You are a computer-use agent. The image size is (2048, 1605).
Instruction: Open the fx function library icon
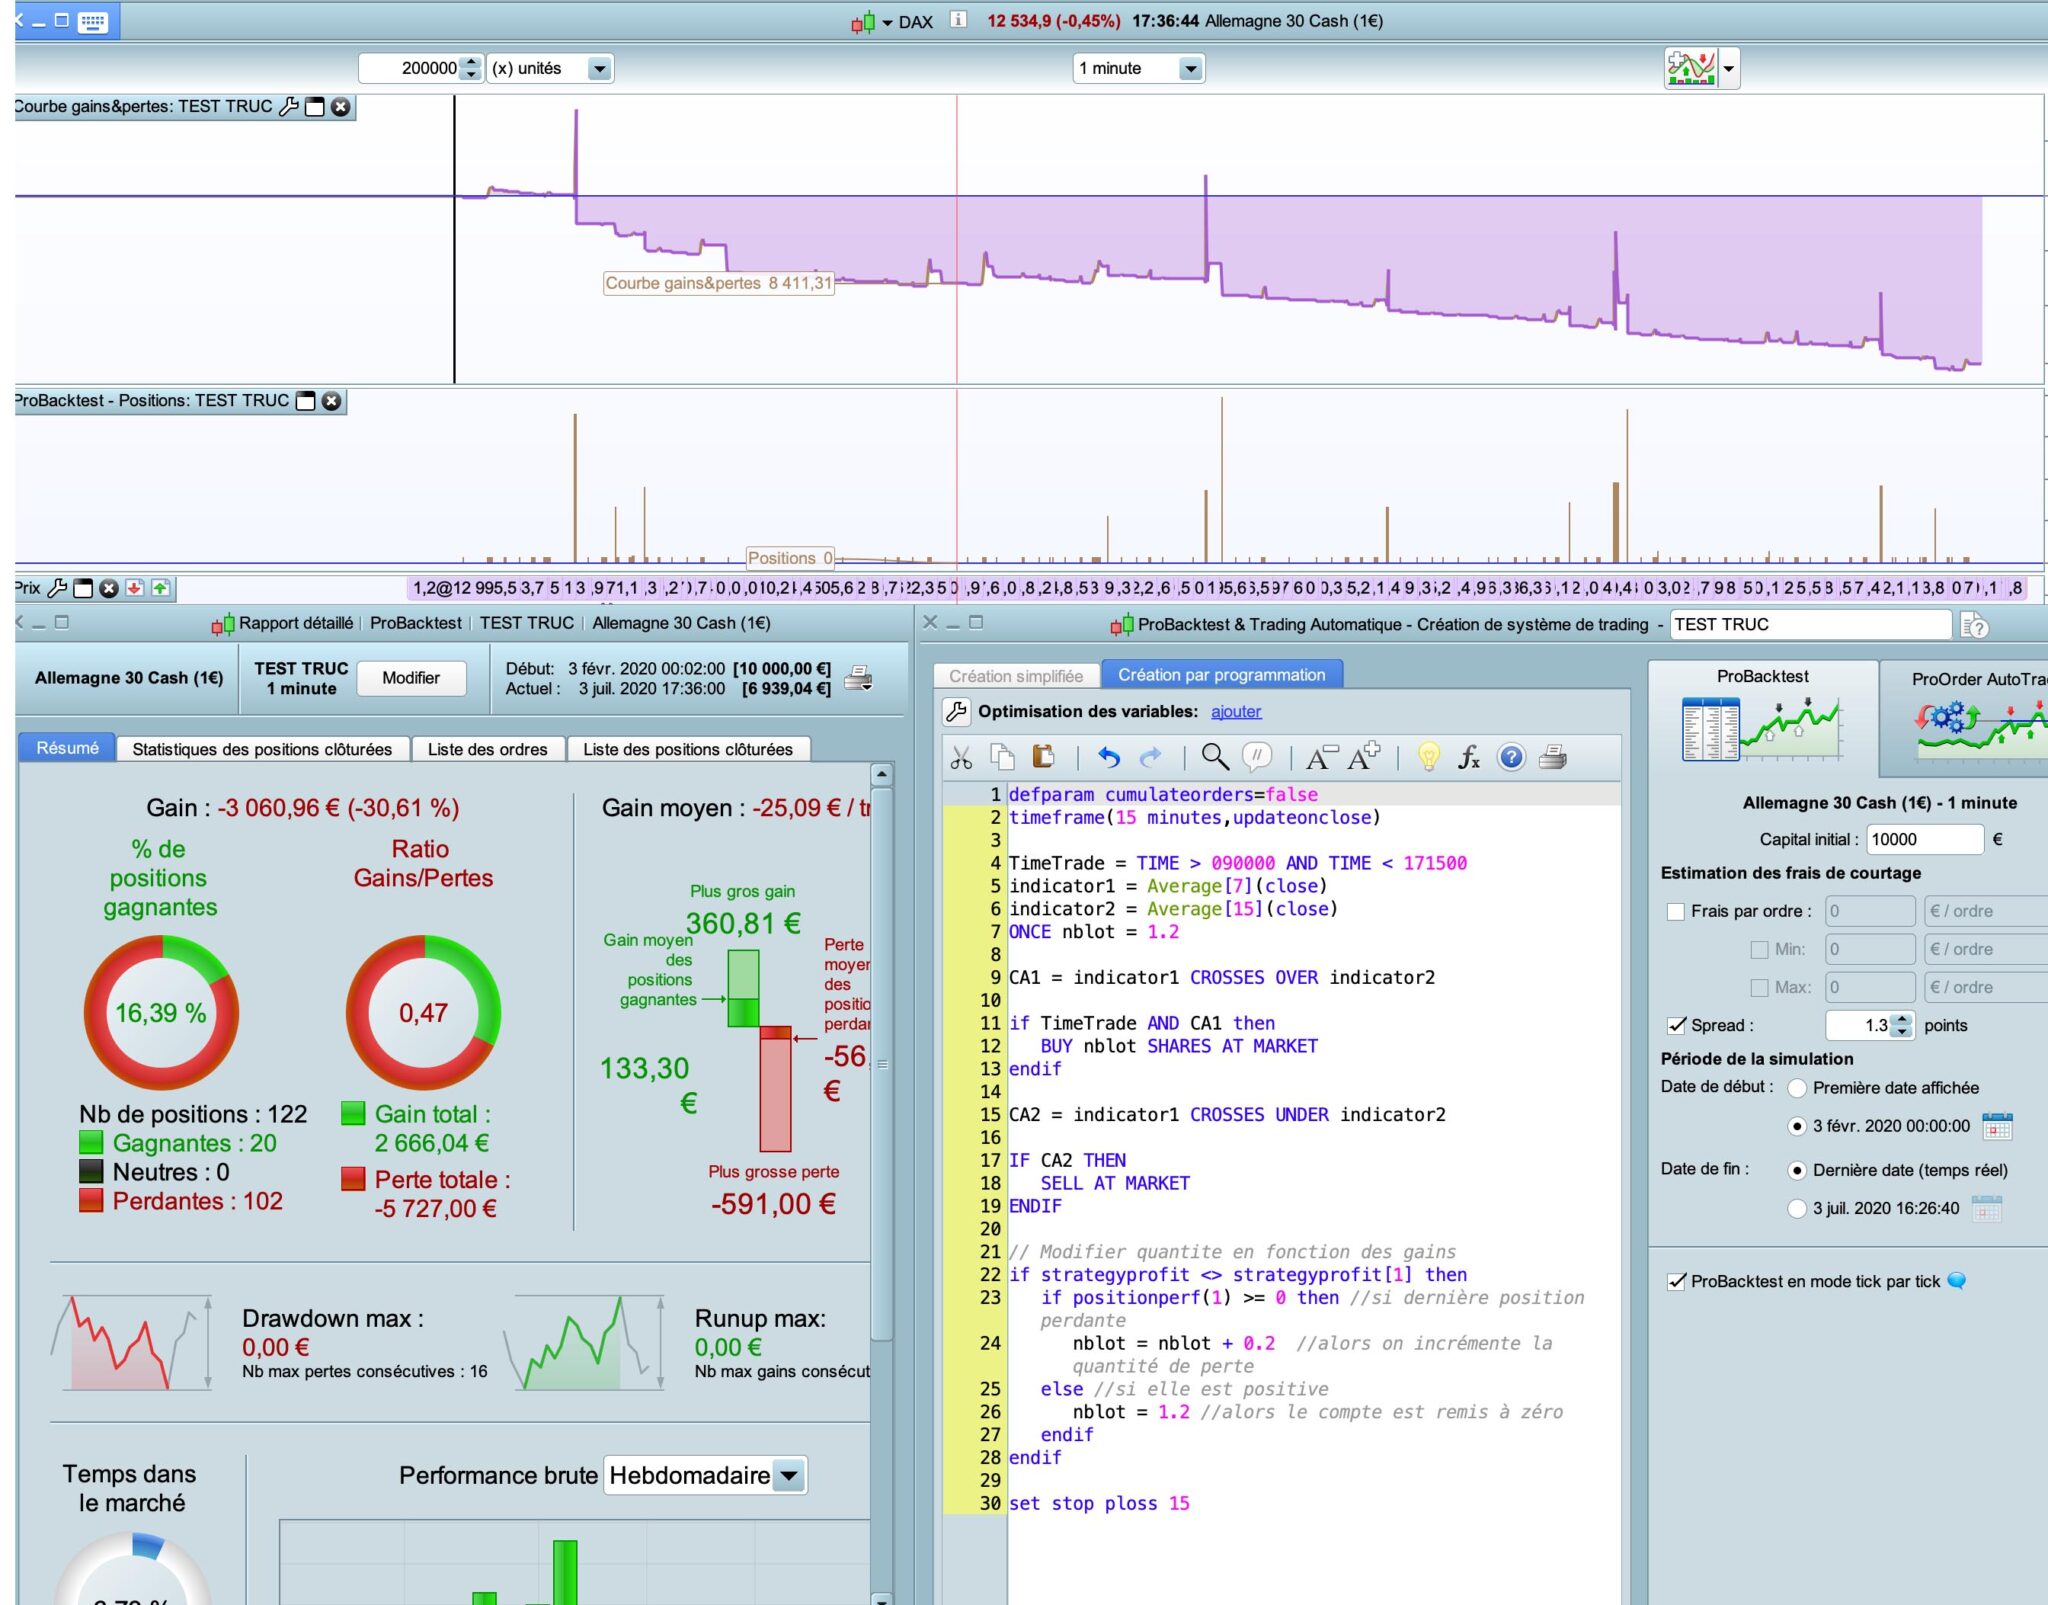1468,757
